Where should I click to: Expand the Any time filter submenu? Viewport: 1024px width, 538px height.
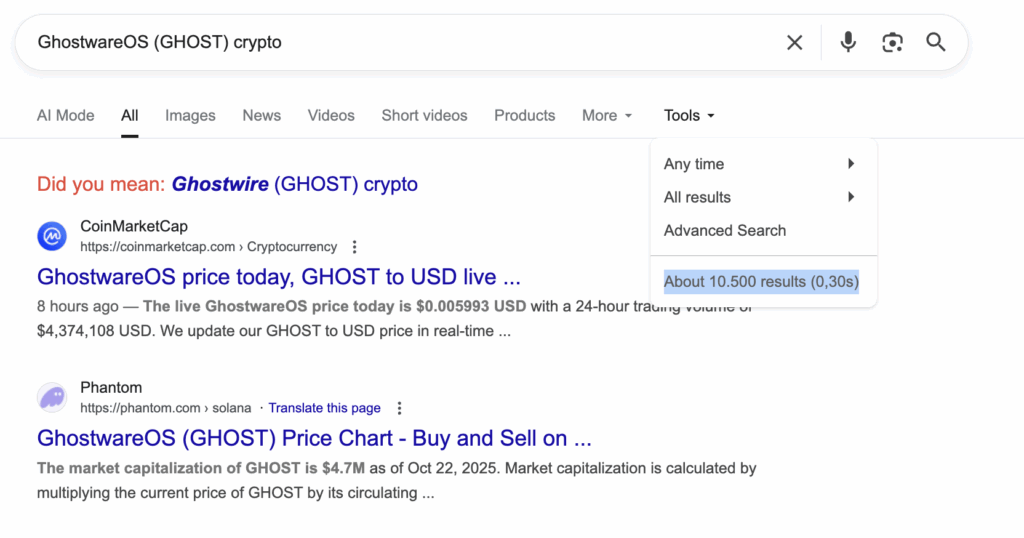pos(762,164)
